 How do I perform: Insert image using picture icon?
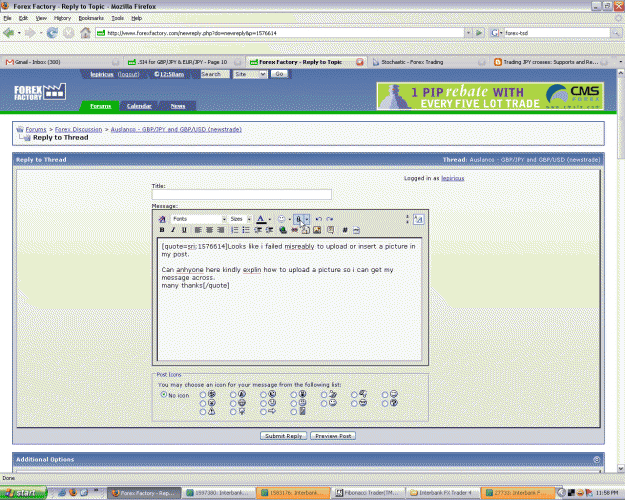(317, 230)
